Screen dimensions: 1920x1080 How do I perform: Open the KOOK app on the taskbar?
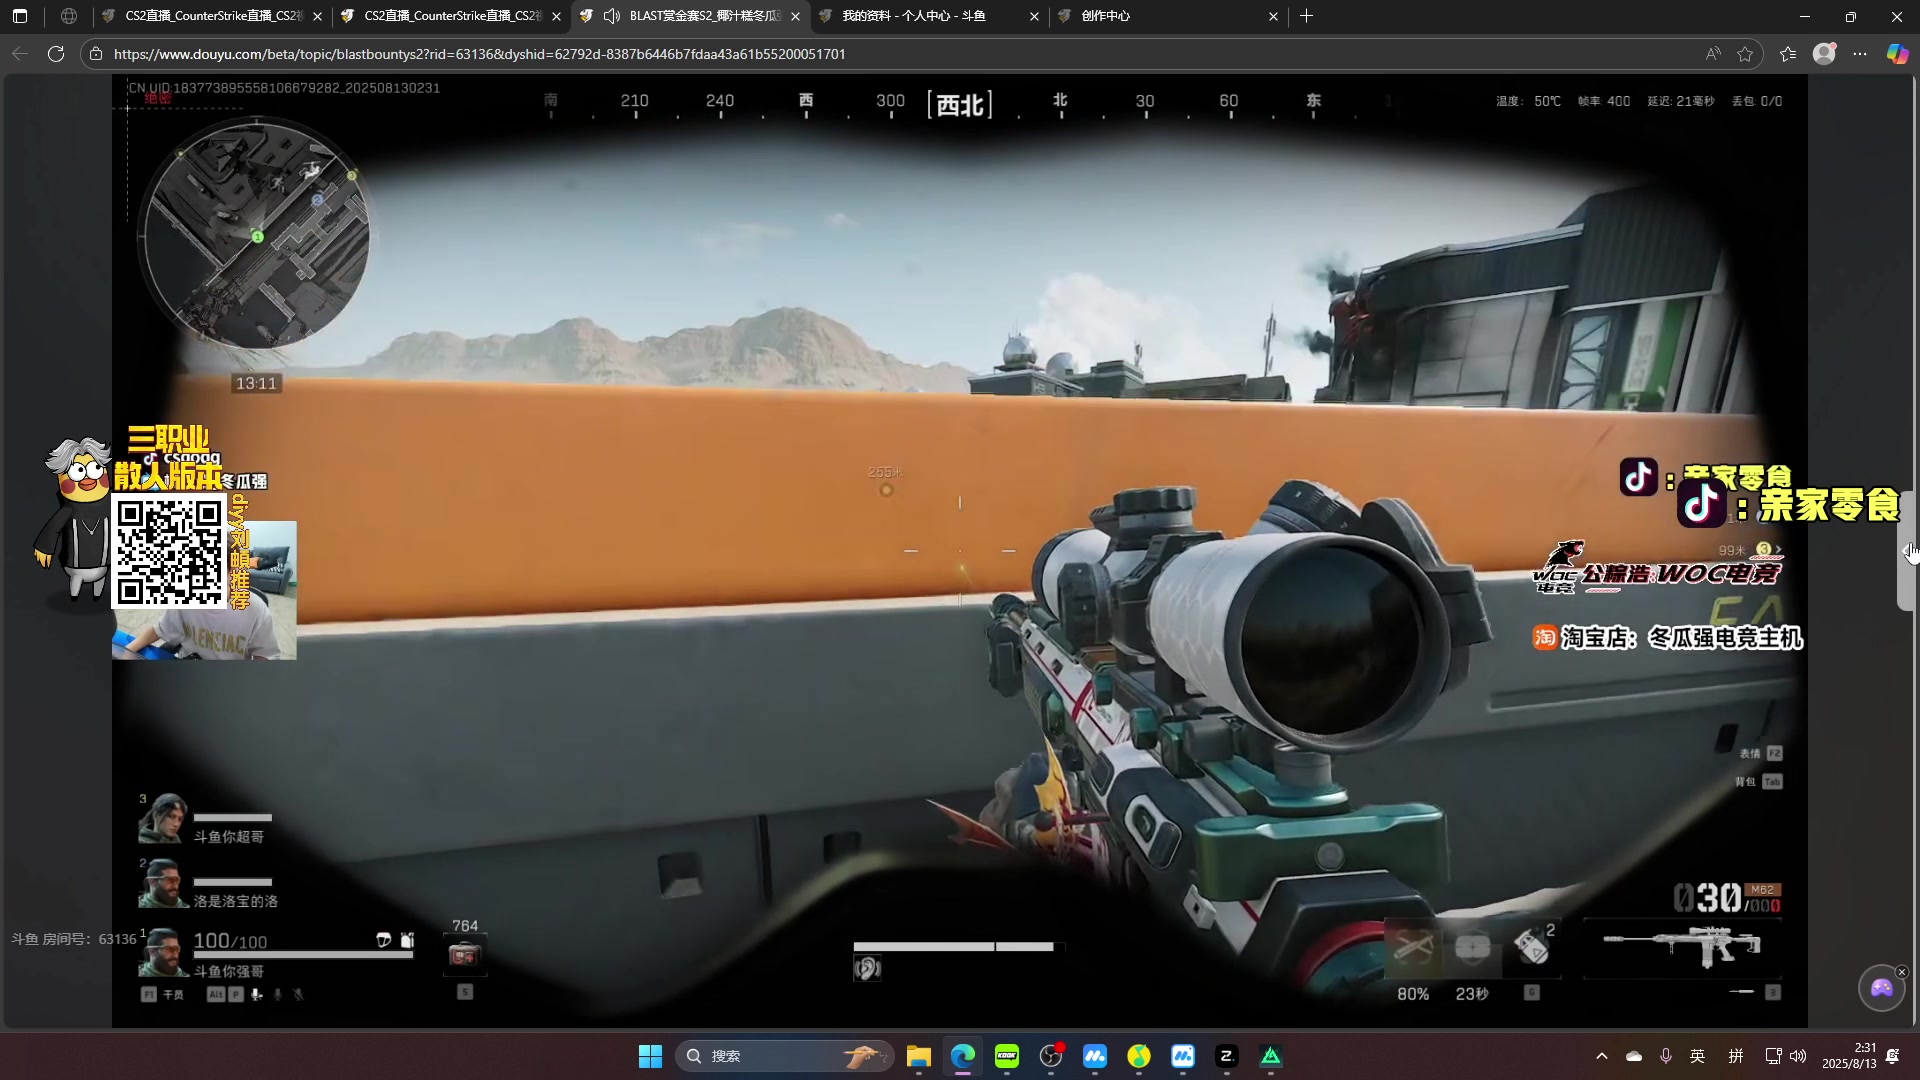pos(1006,1056)
